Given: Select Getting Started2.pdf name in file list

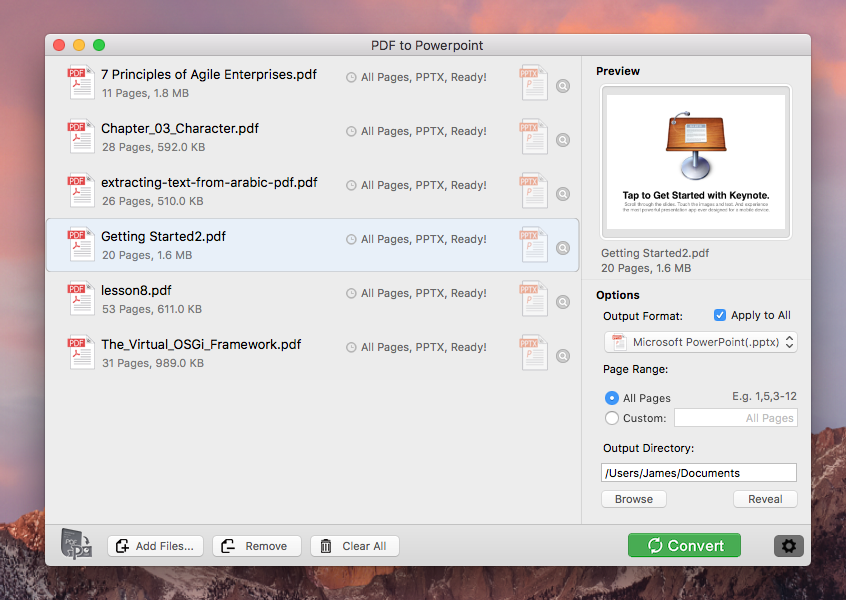Looking at the screenshot, I should point(163,236).
